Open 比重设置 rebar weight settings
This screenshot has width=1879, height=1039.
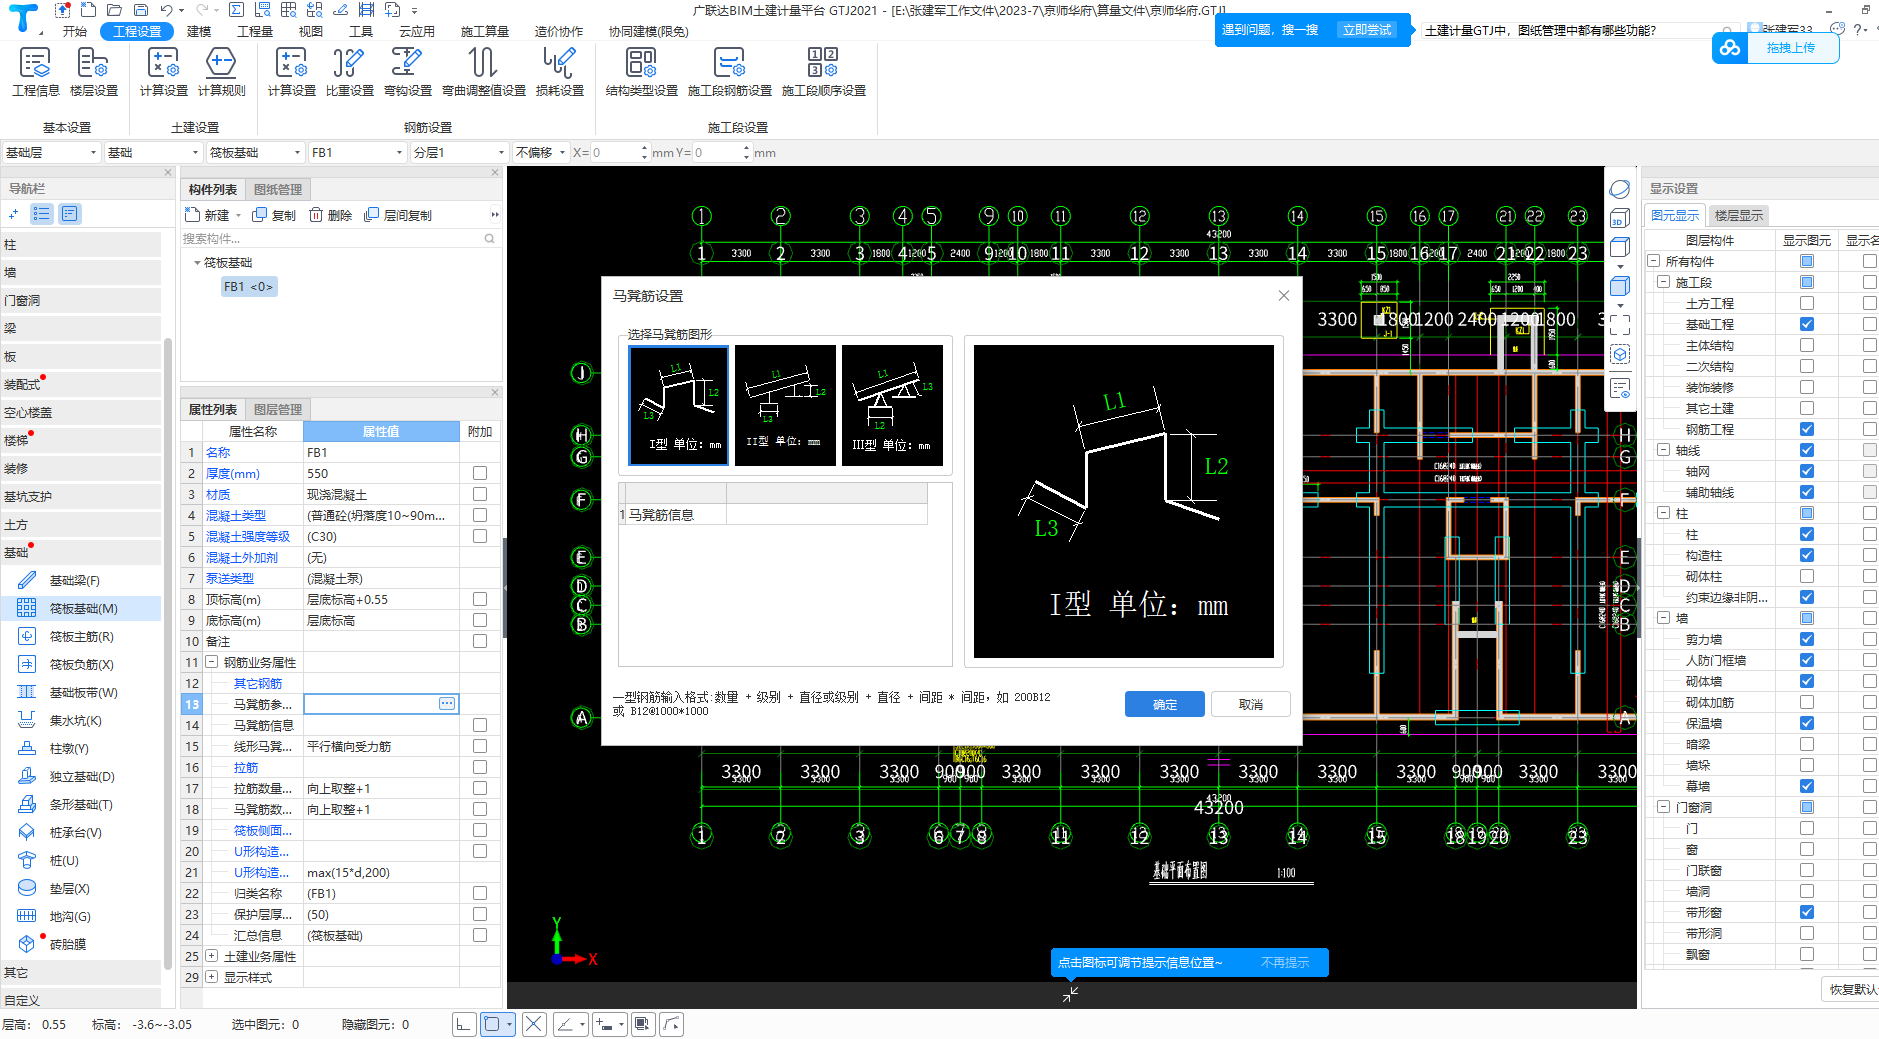point(349,72)
